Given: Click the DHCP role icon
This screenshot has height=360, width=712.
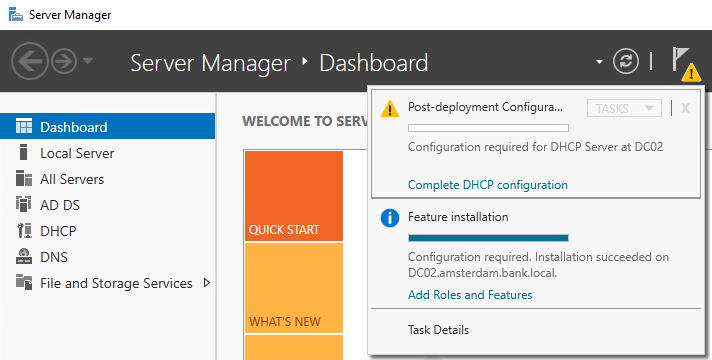Looking at the screenshot, I should point(24,231).
